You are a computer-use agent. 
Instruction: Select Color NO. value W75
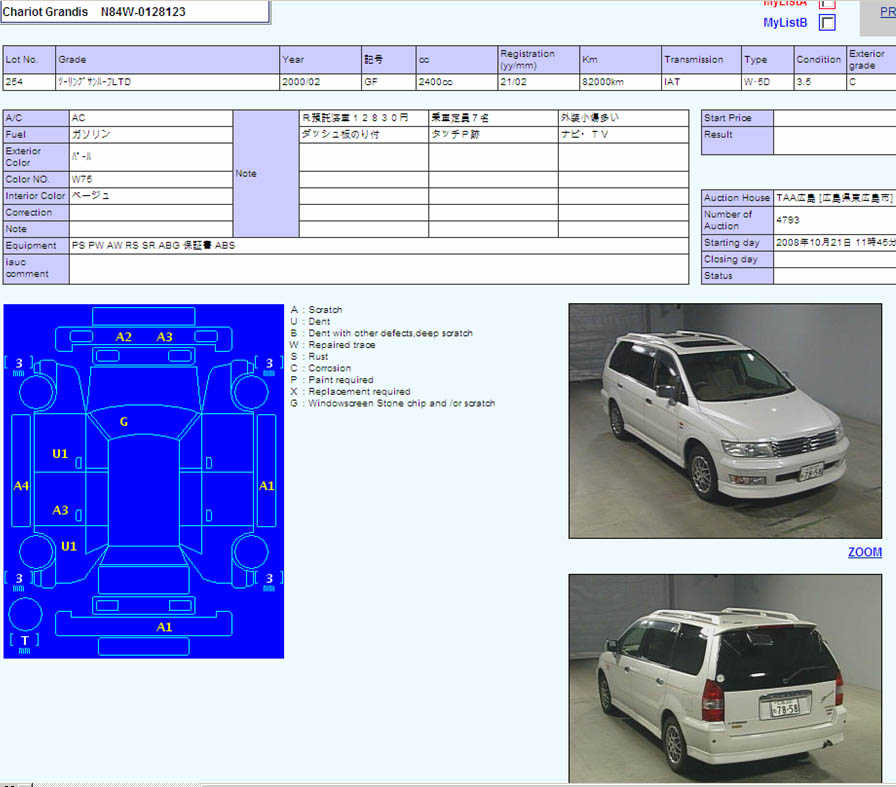pyautogui.click(x=151, y=179)
